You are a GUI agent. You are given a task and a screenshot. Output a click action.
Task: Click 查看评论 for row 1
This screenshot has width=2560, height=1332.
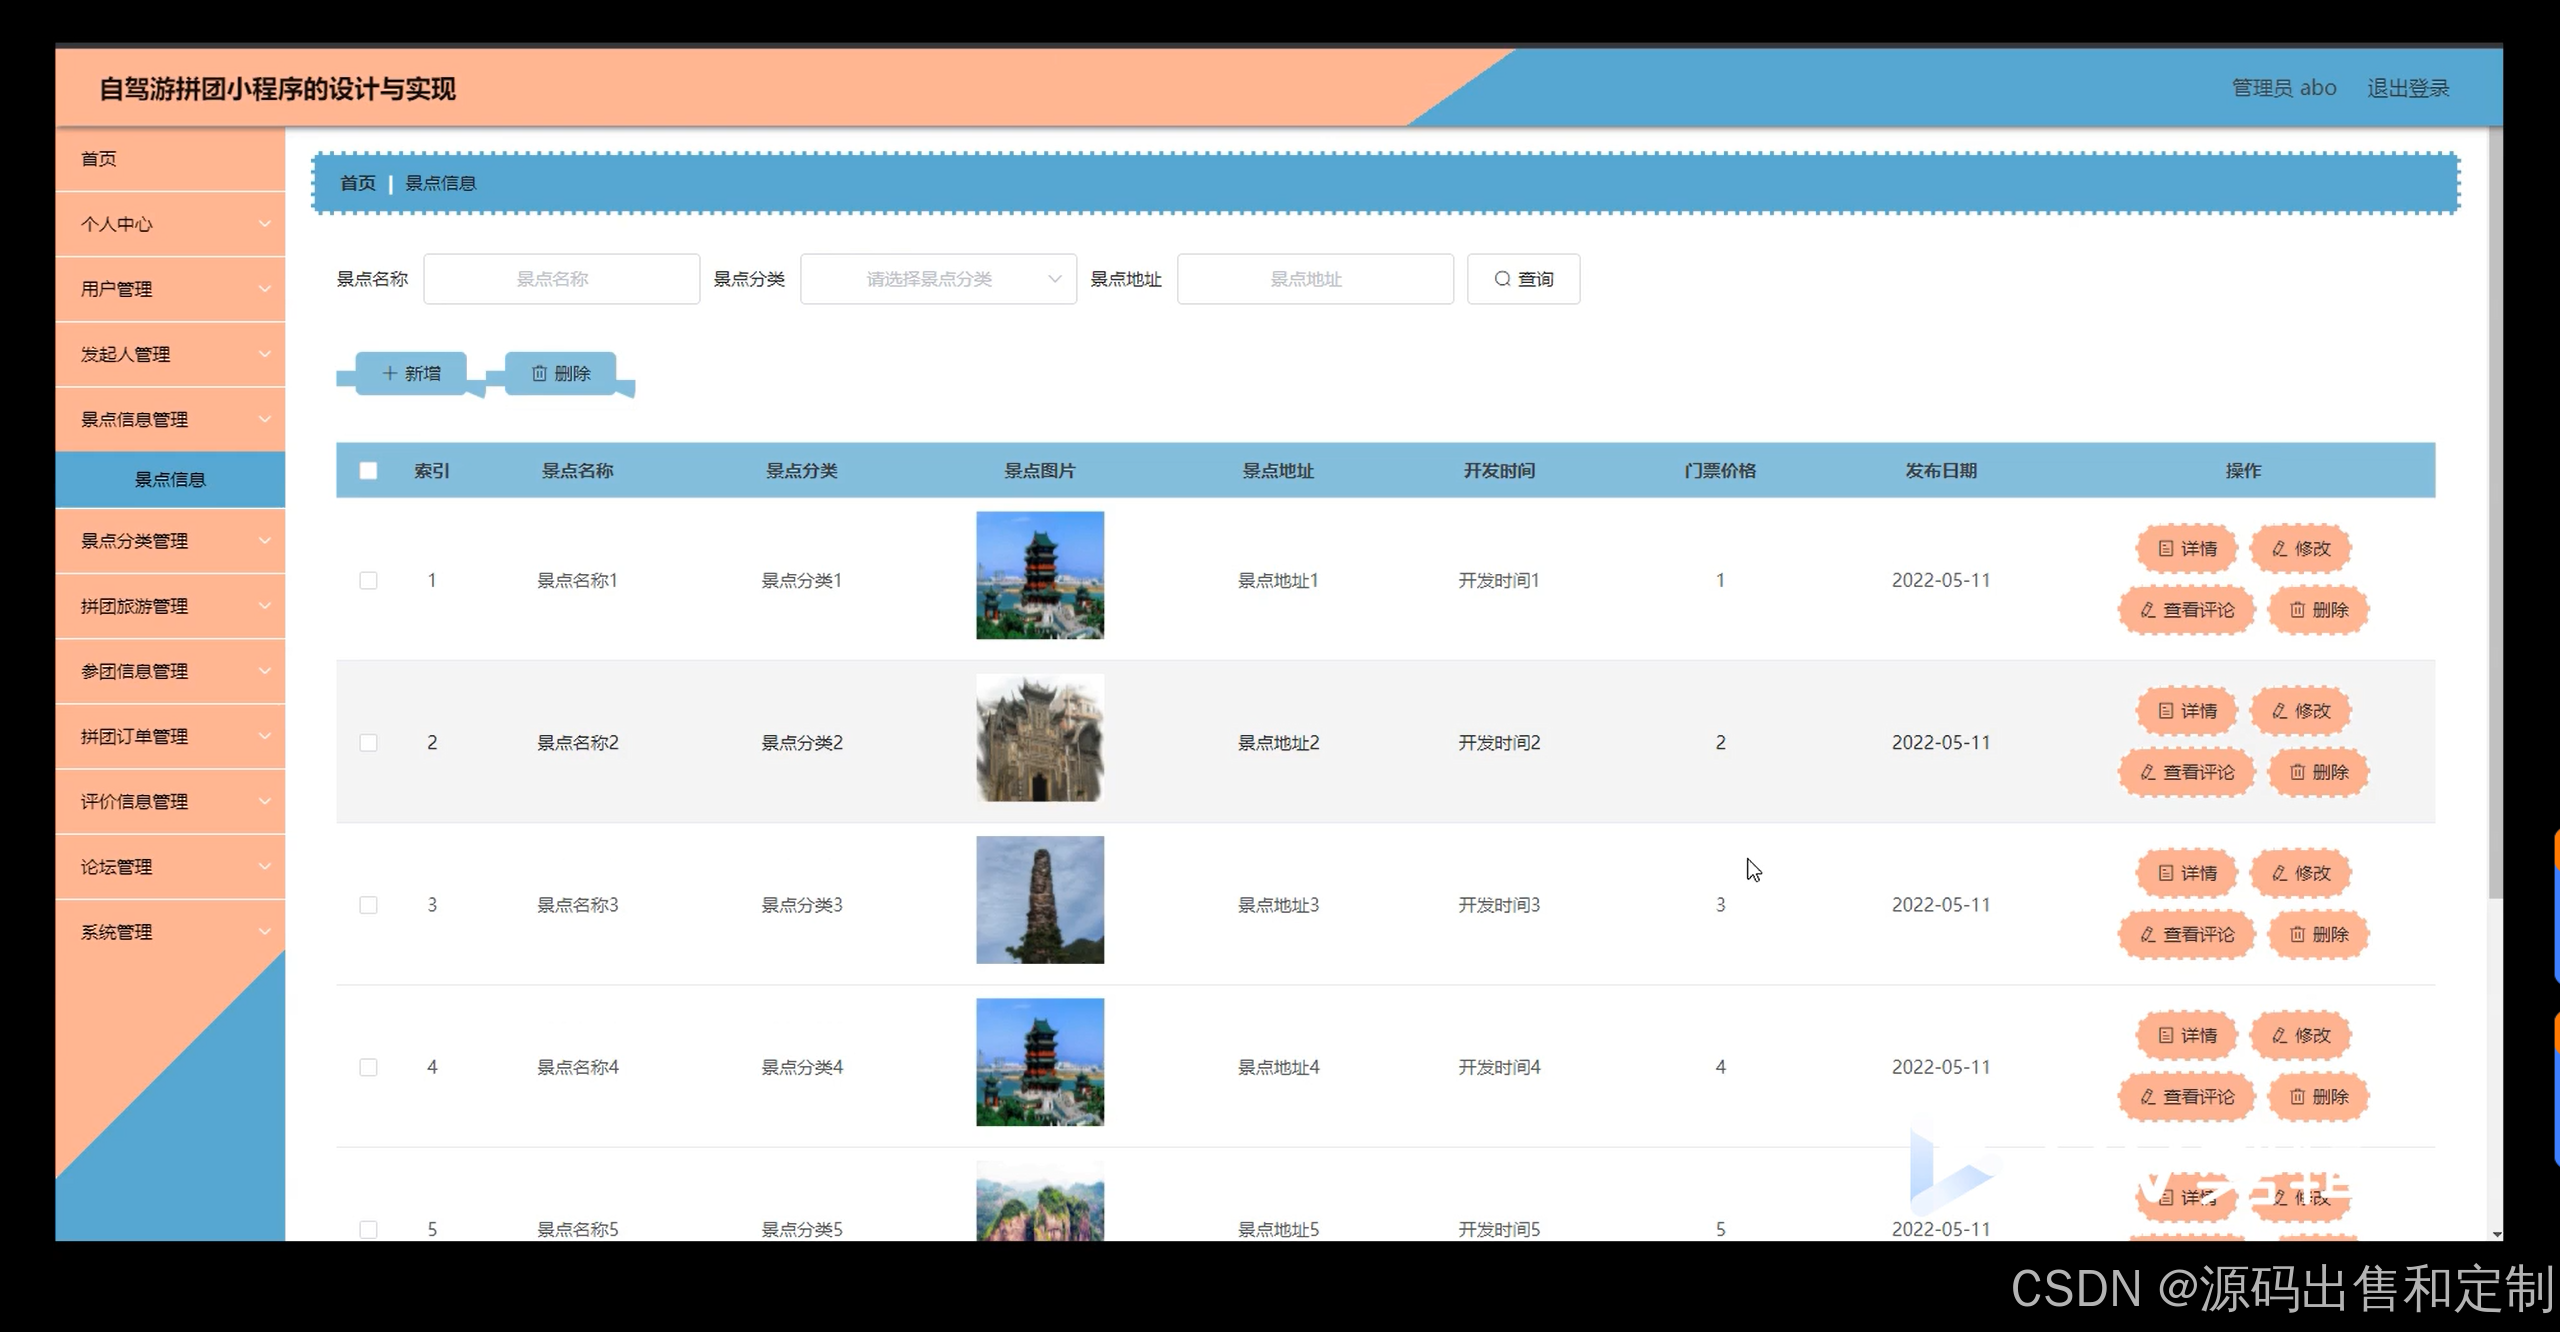[2186, 610]
